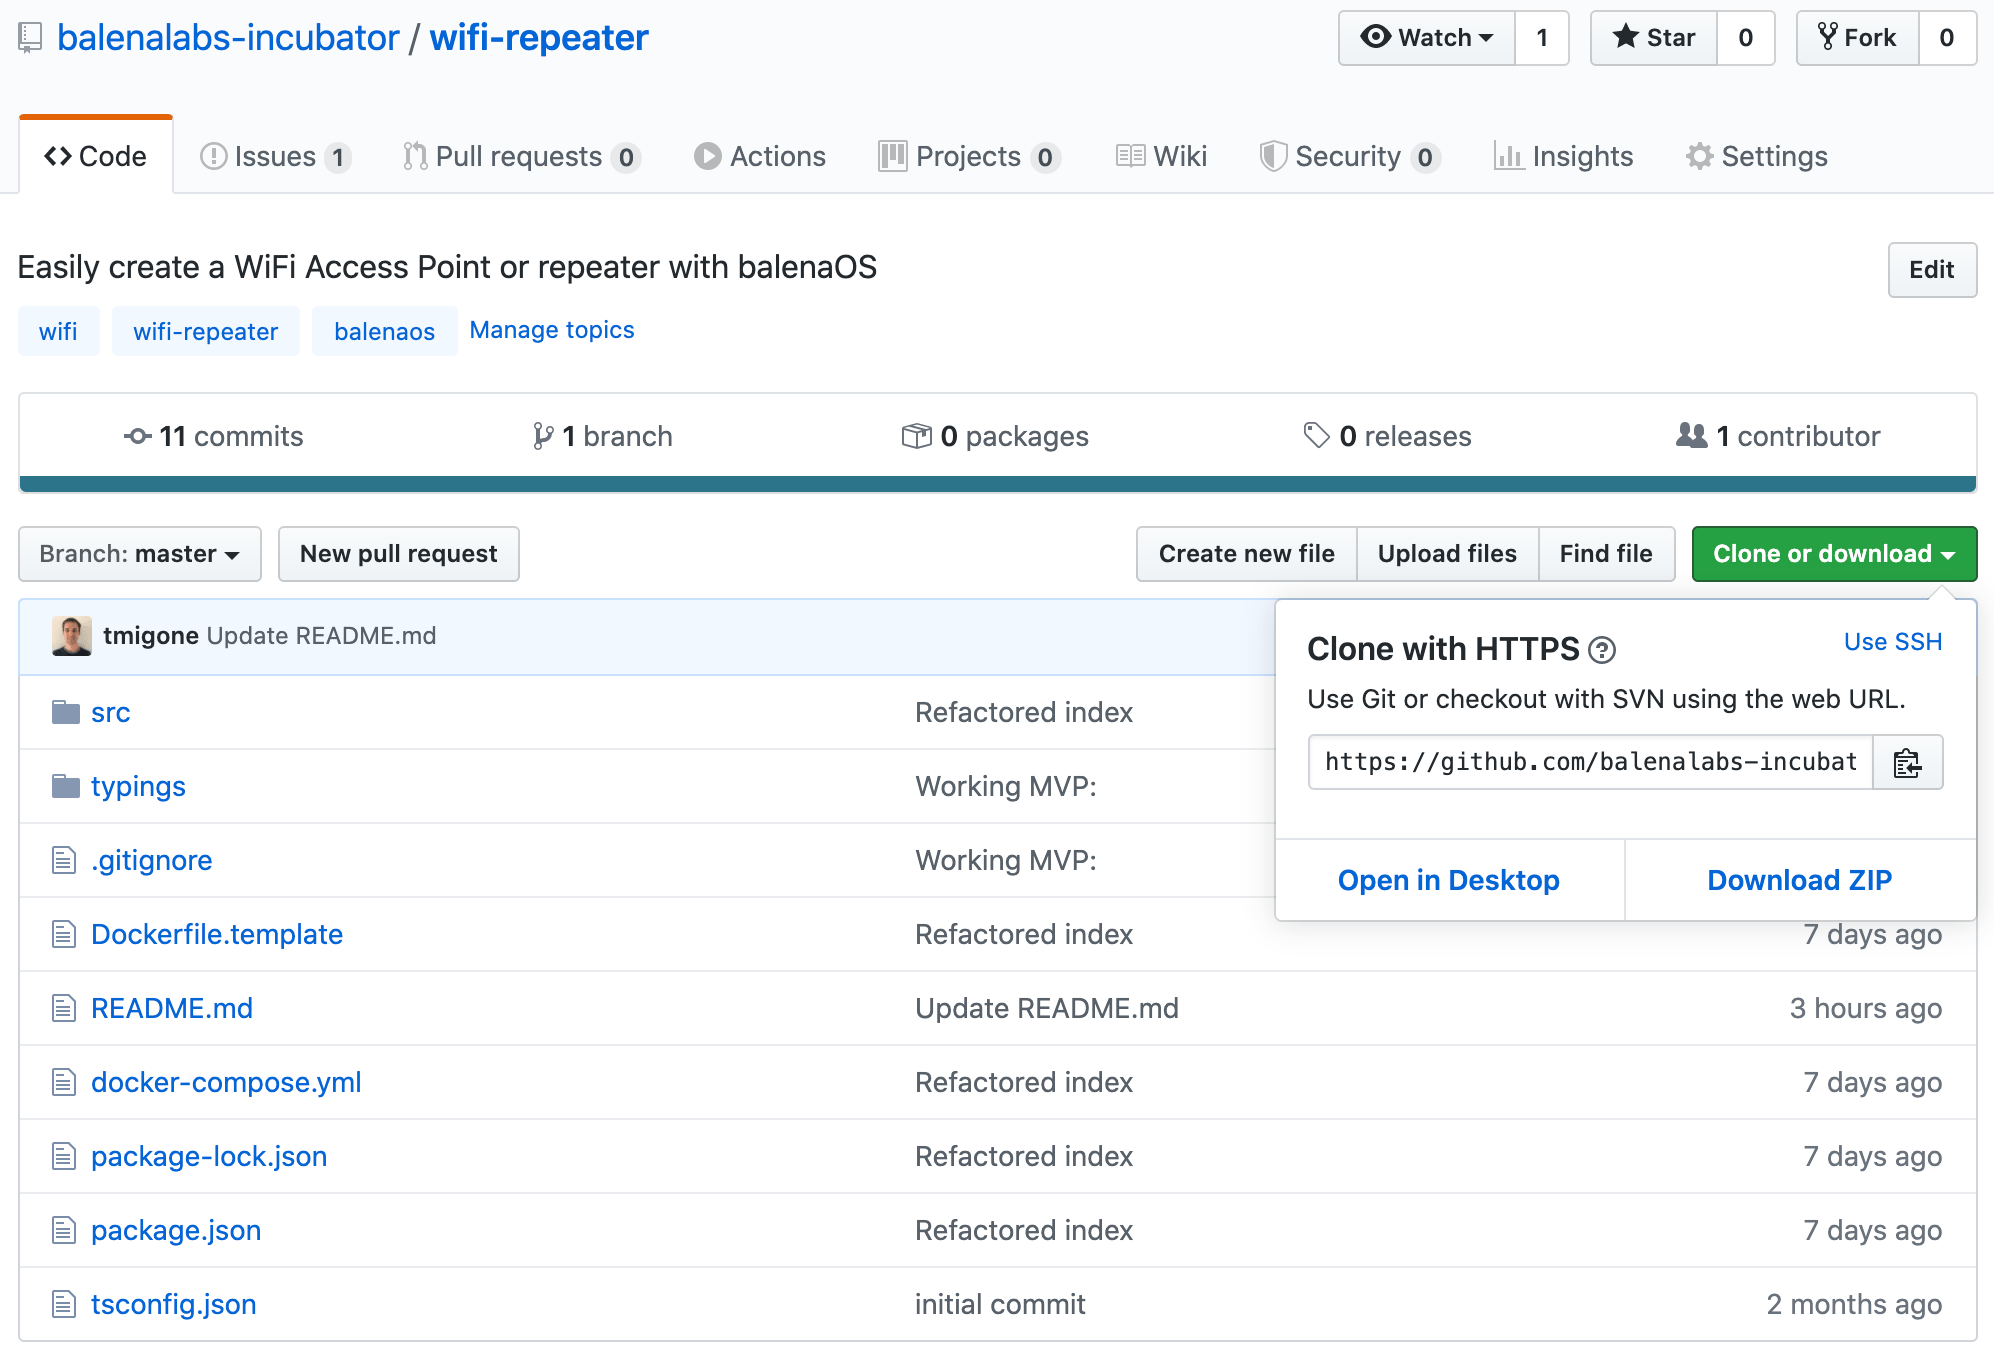Switch to the Issues tab

274,156
